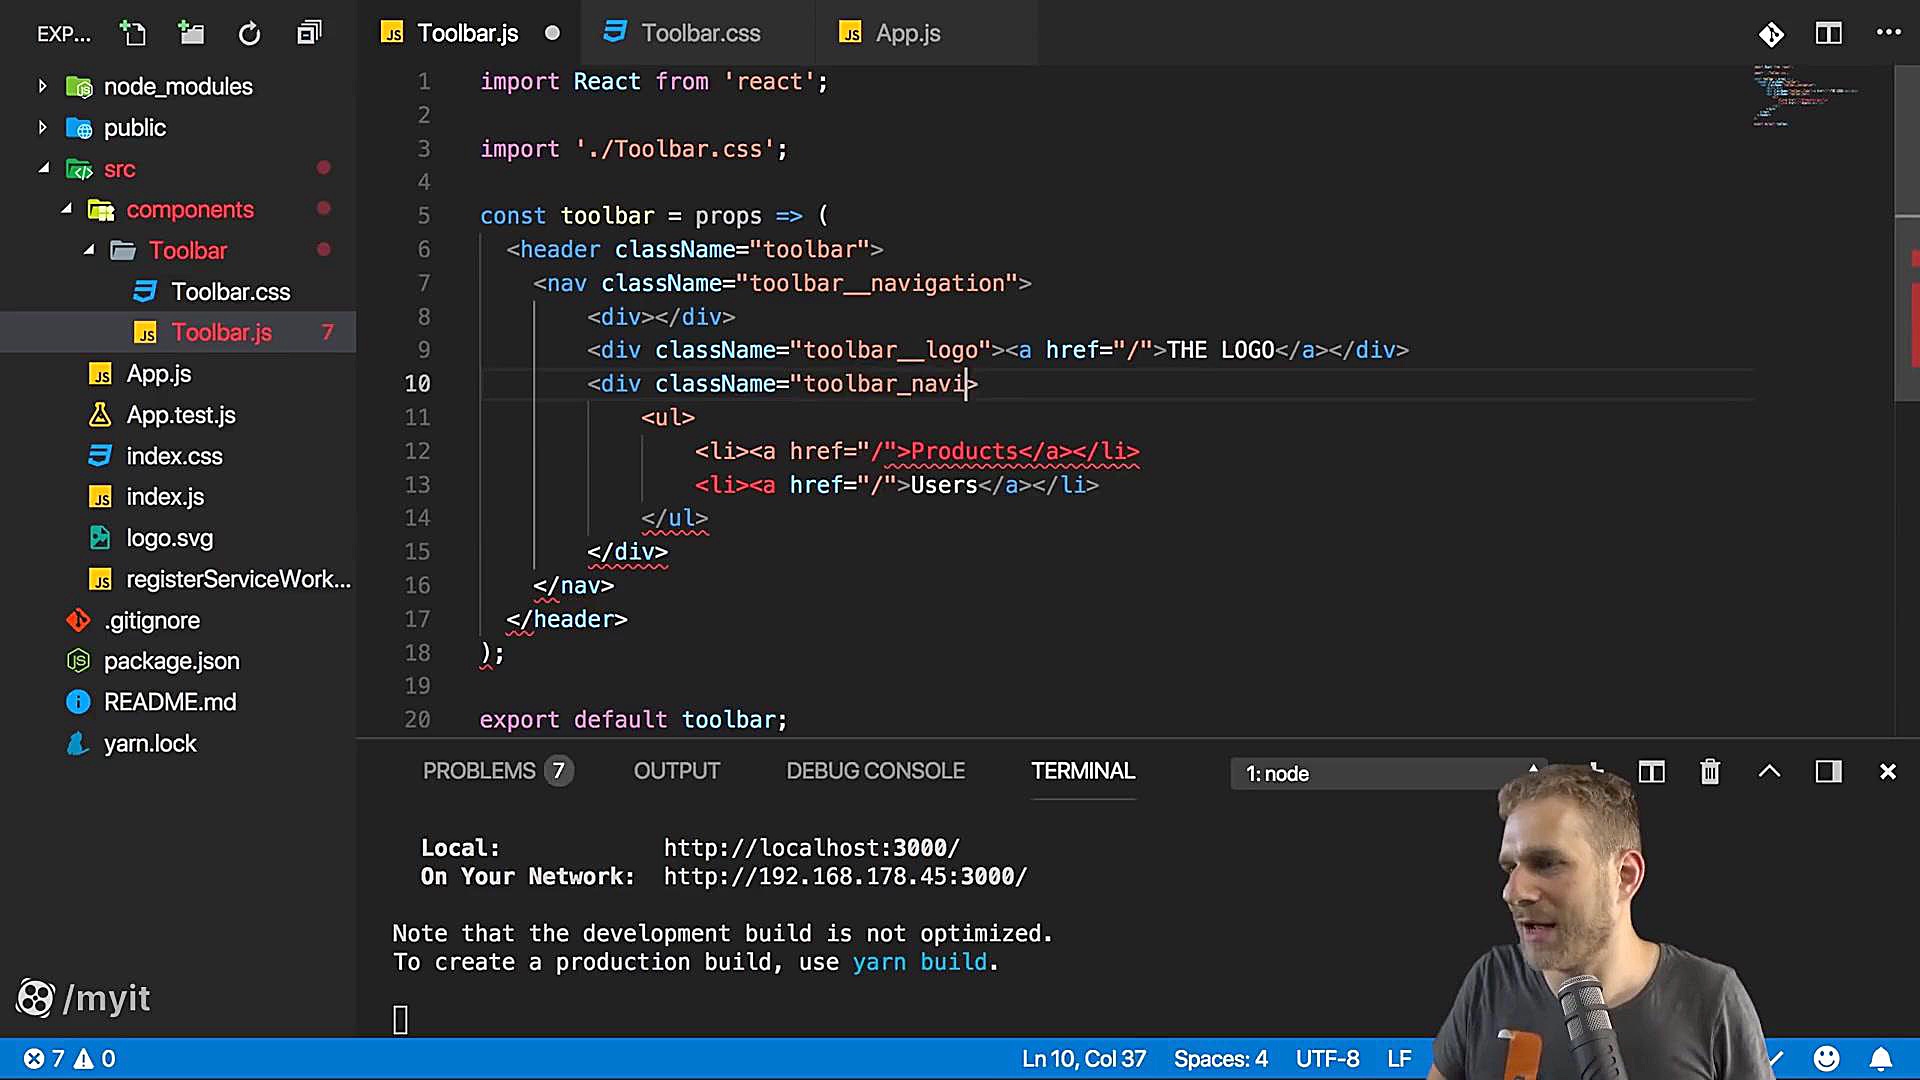Toggle panel position to the right
This screenshot has height=1080, width=1920.
pos(1828,771)
